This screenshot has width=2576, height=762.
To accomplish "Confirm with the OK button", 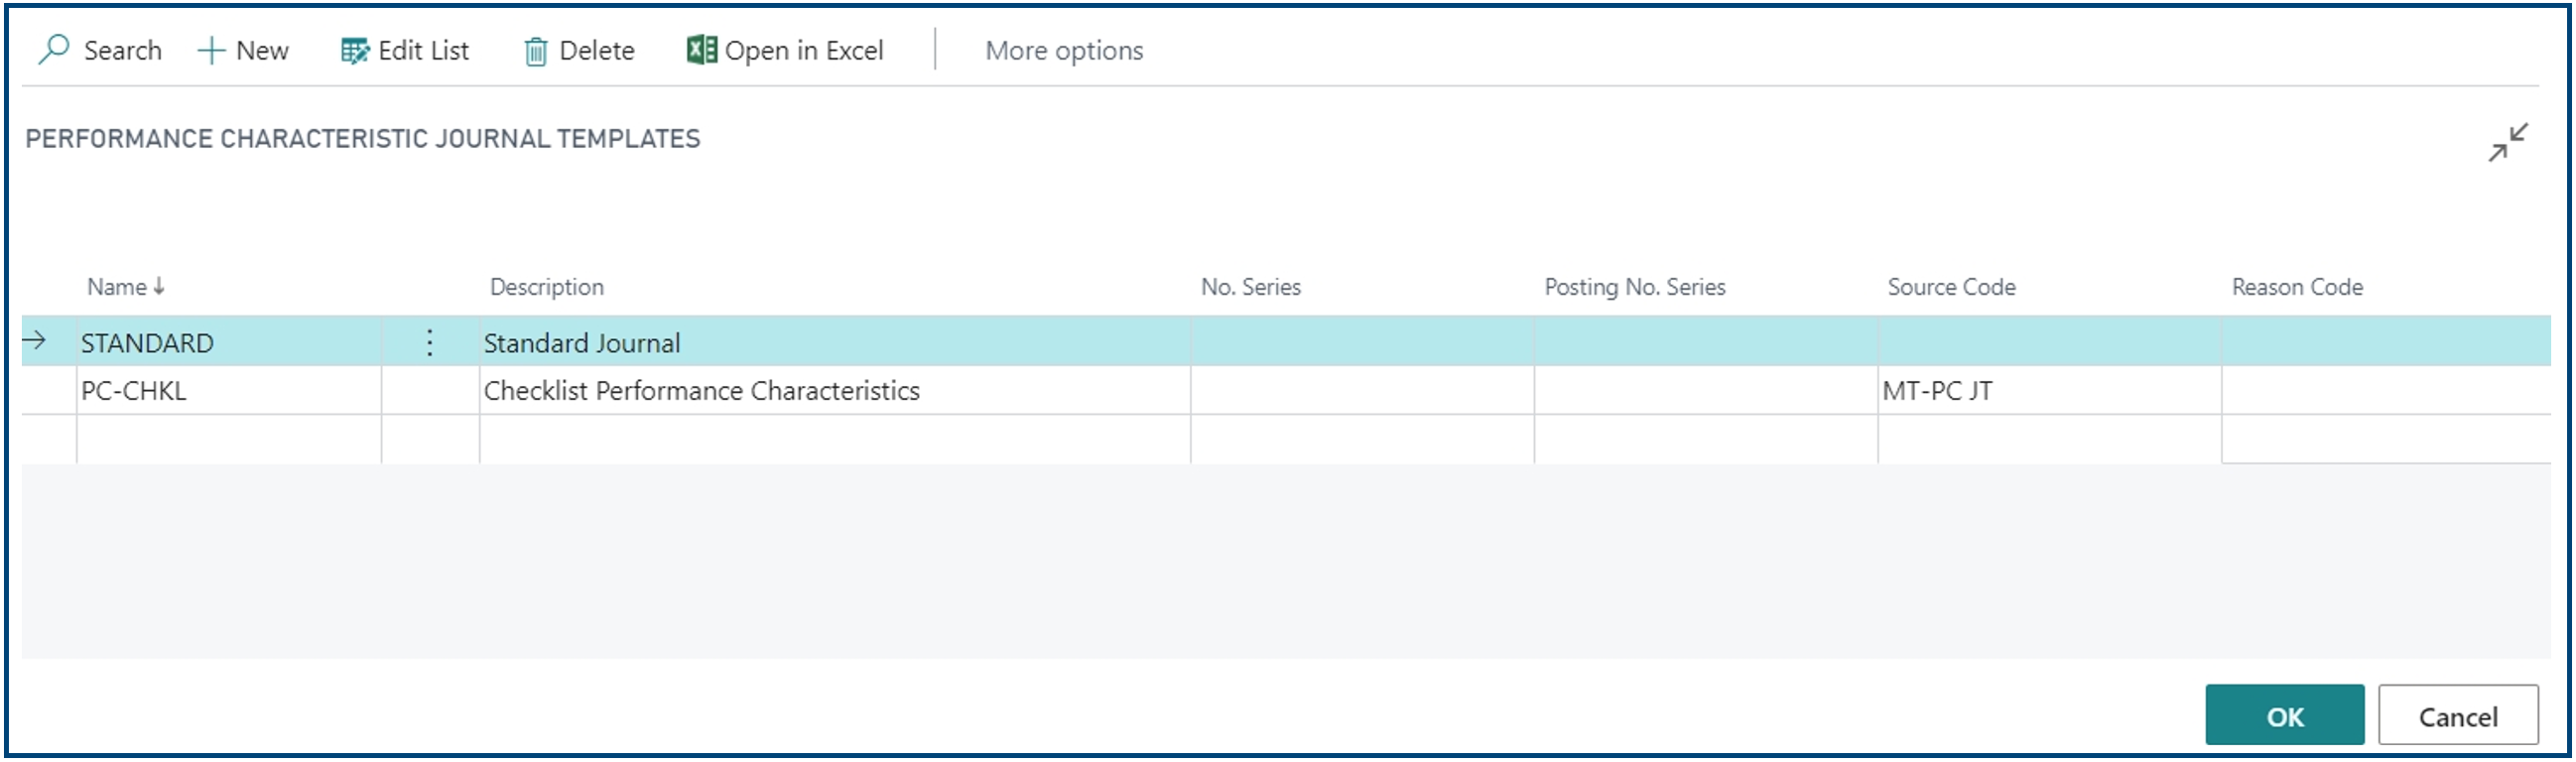I will (2285, 715).
